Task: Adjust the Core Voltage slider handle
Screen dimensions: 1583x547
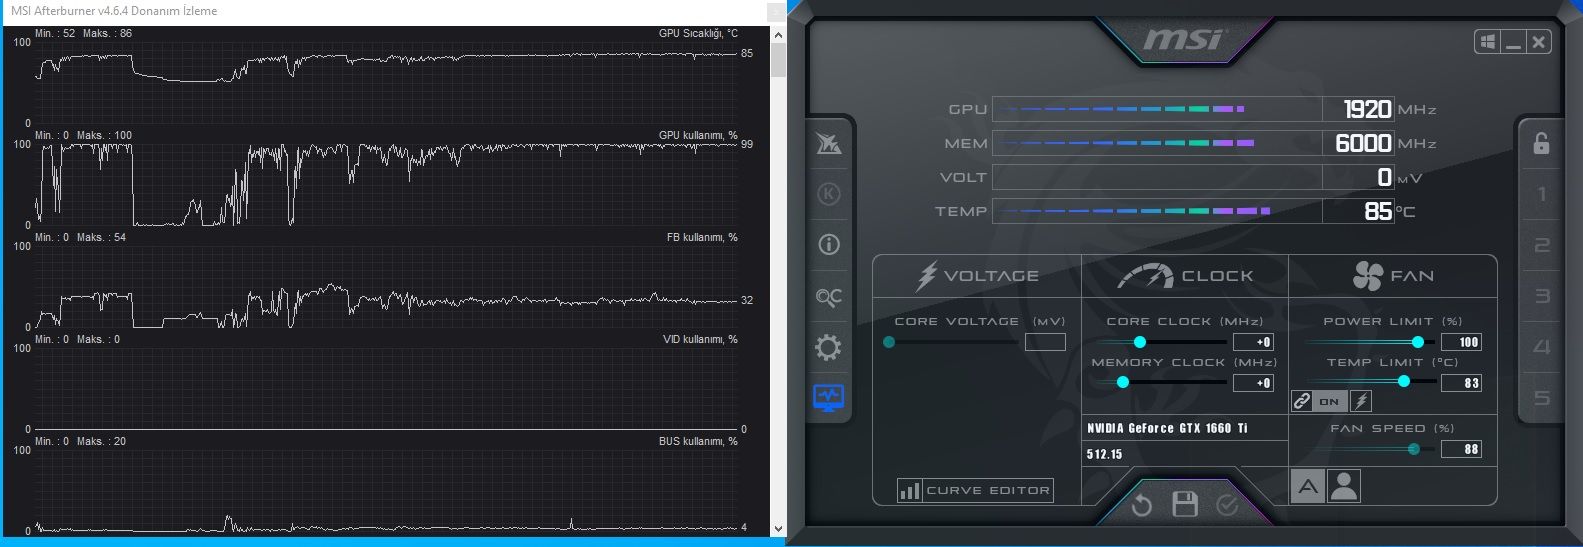Action: (889, 342)
